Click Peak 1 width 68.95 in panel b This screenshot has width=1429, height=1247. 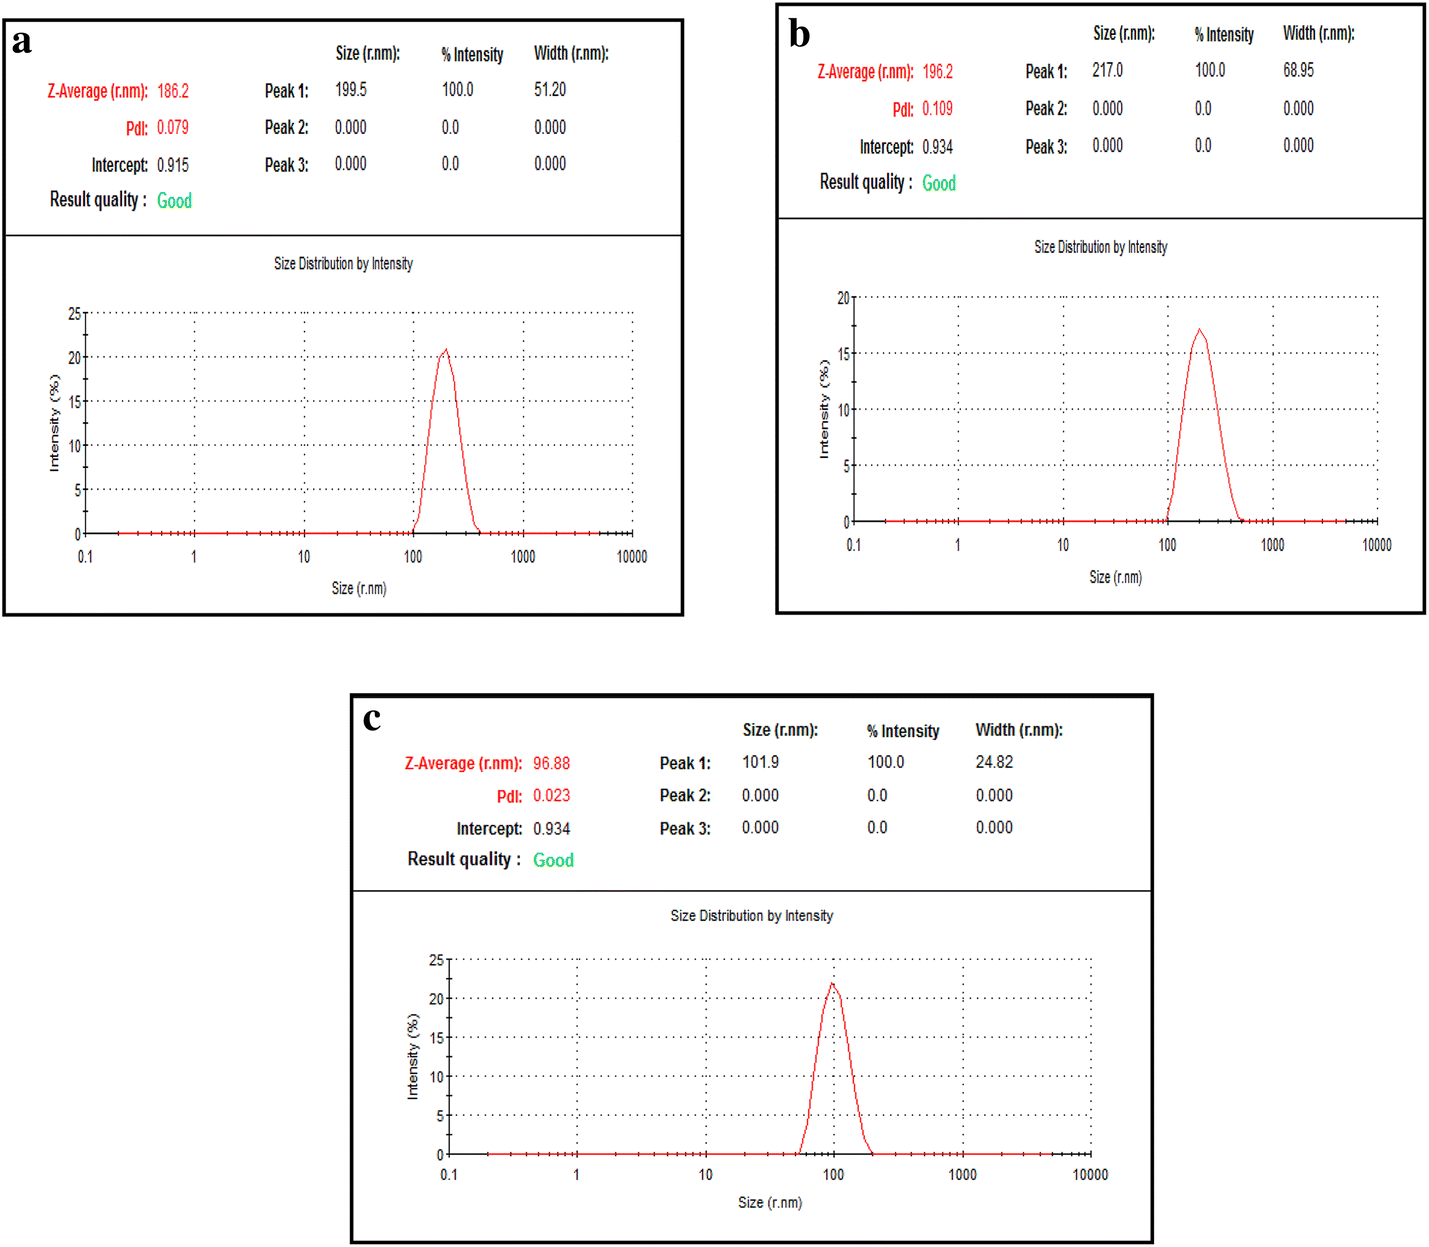click(x=1299, y=71)
